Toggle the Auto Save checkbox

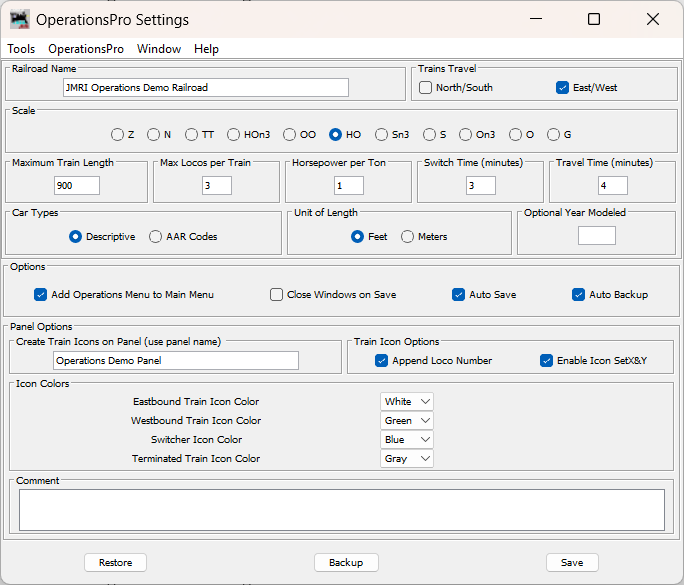[x=458, y=294]
